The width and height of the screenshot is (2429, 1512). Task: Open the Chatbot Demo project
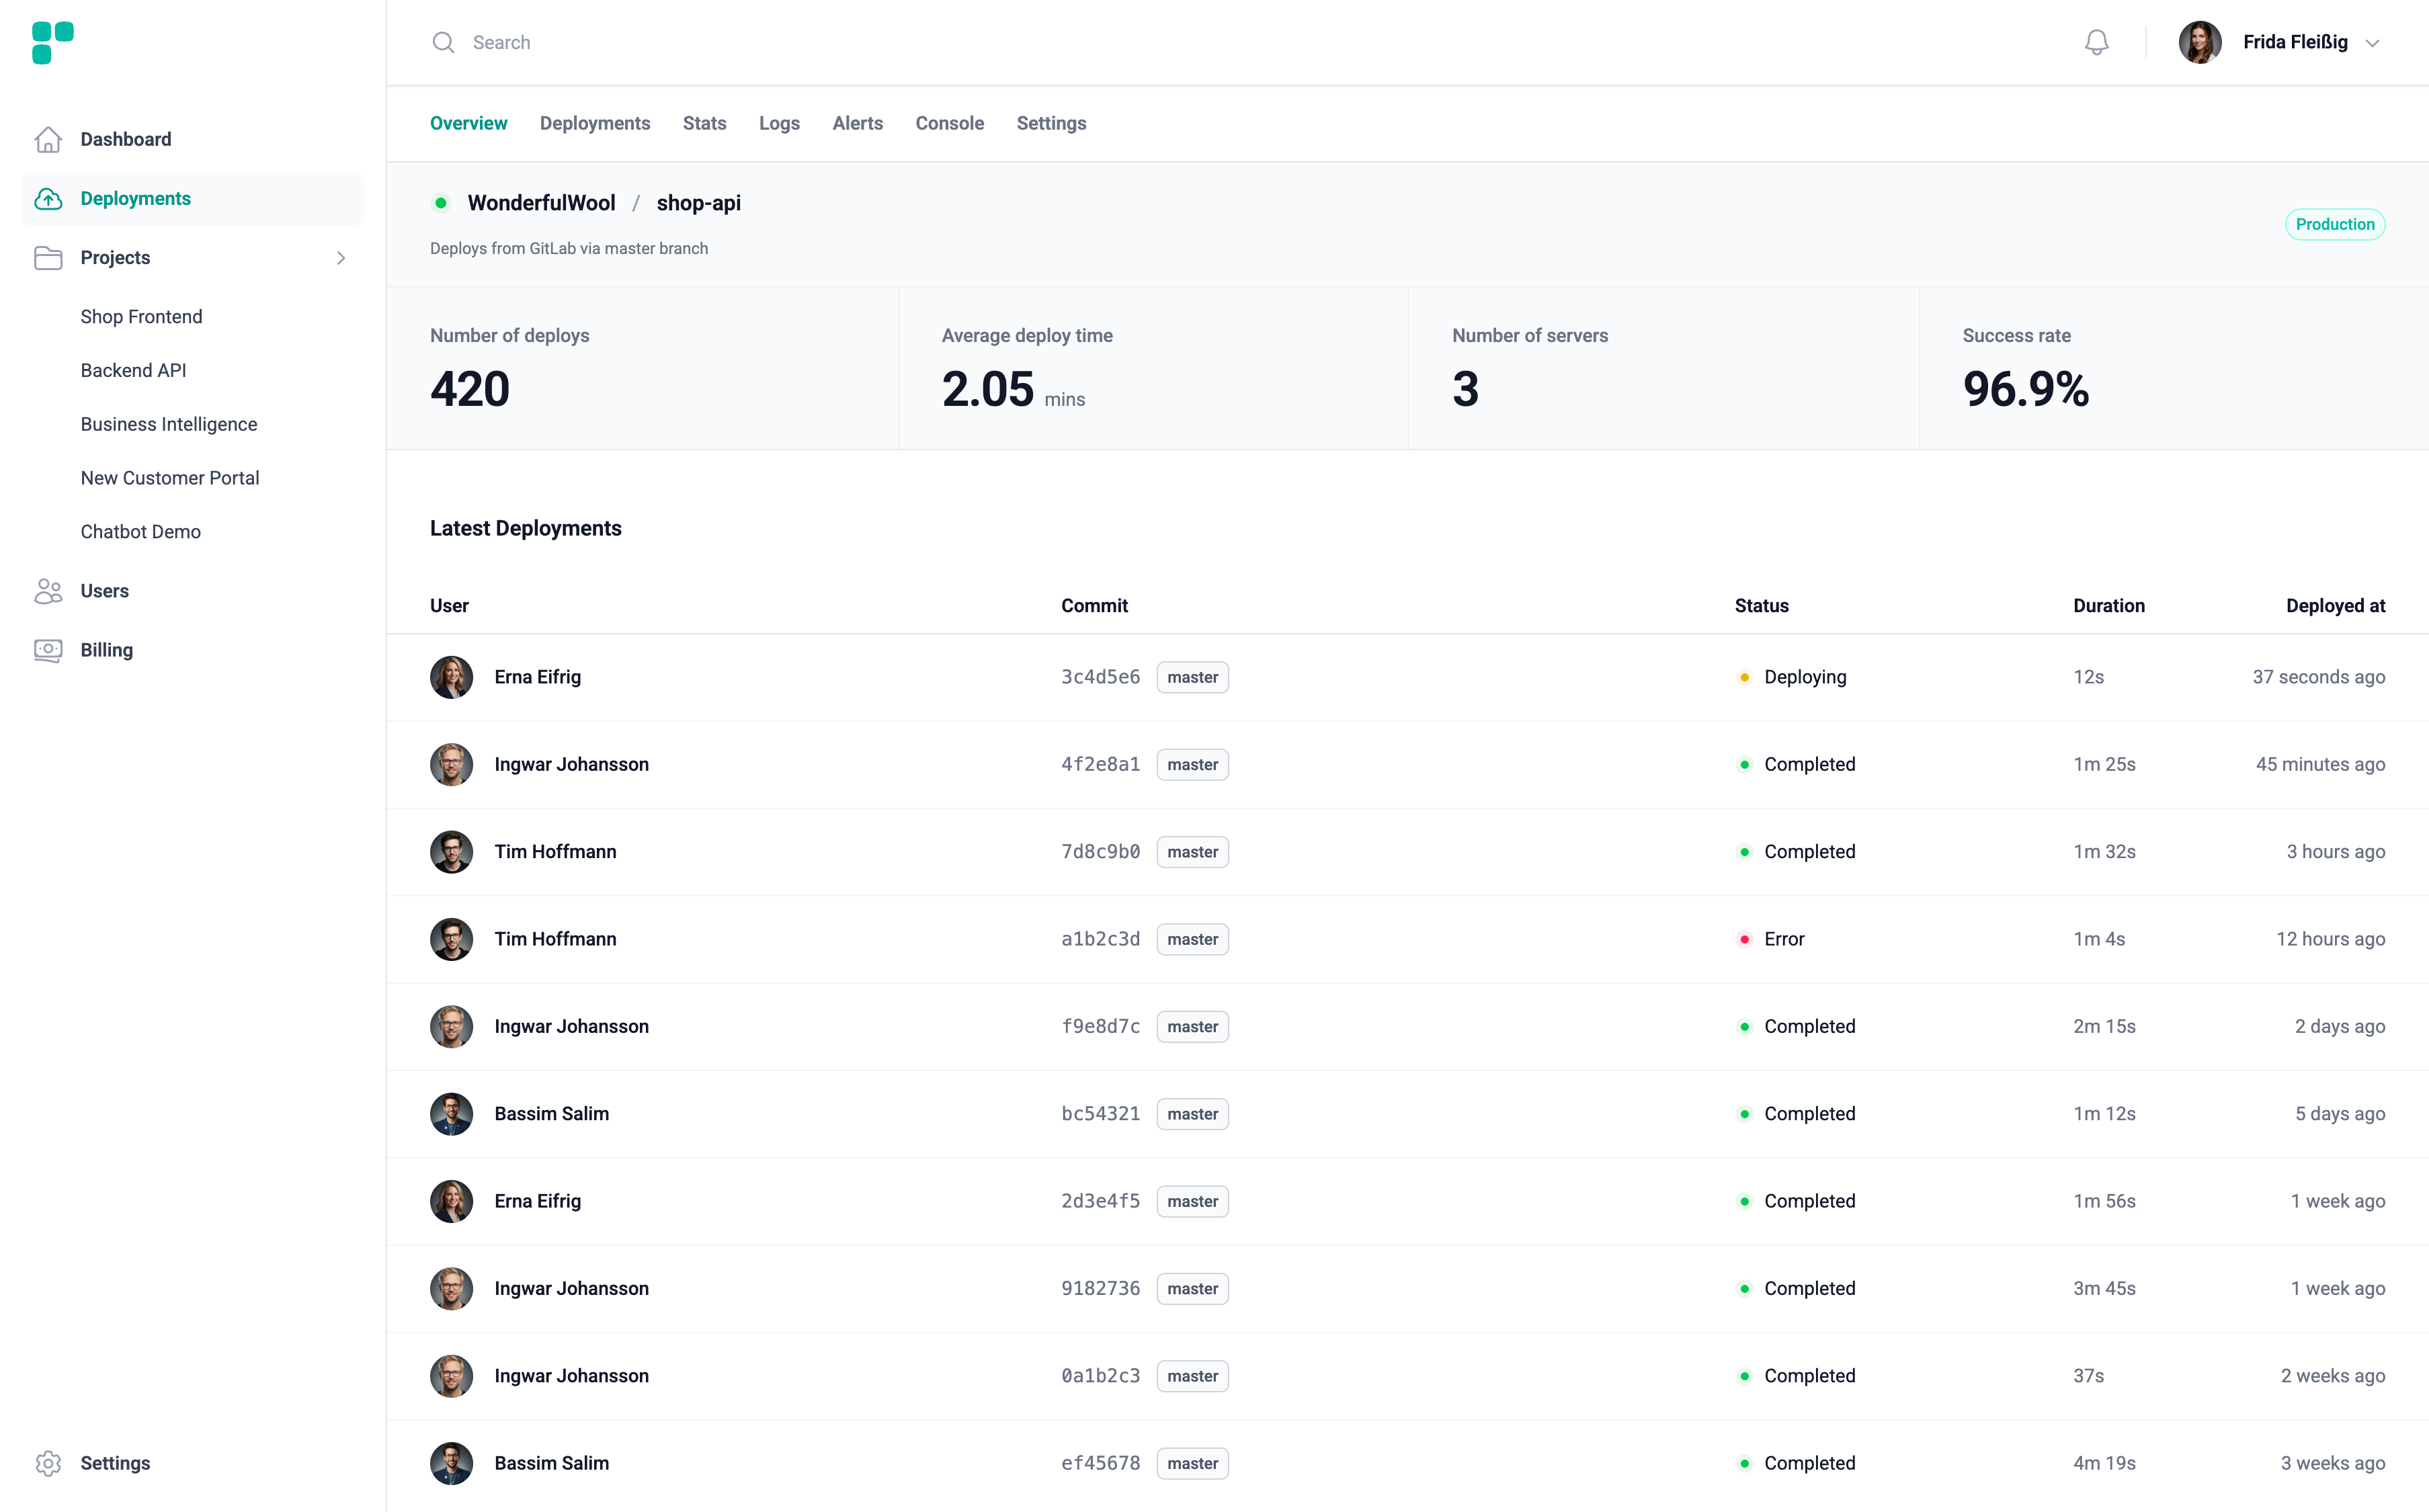coord(140,532)
